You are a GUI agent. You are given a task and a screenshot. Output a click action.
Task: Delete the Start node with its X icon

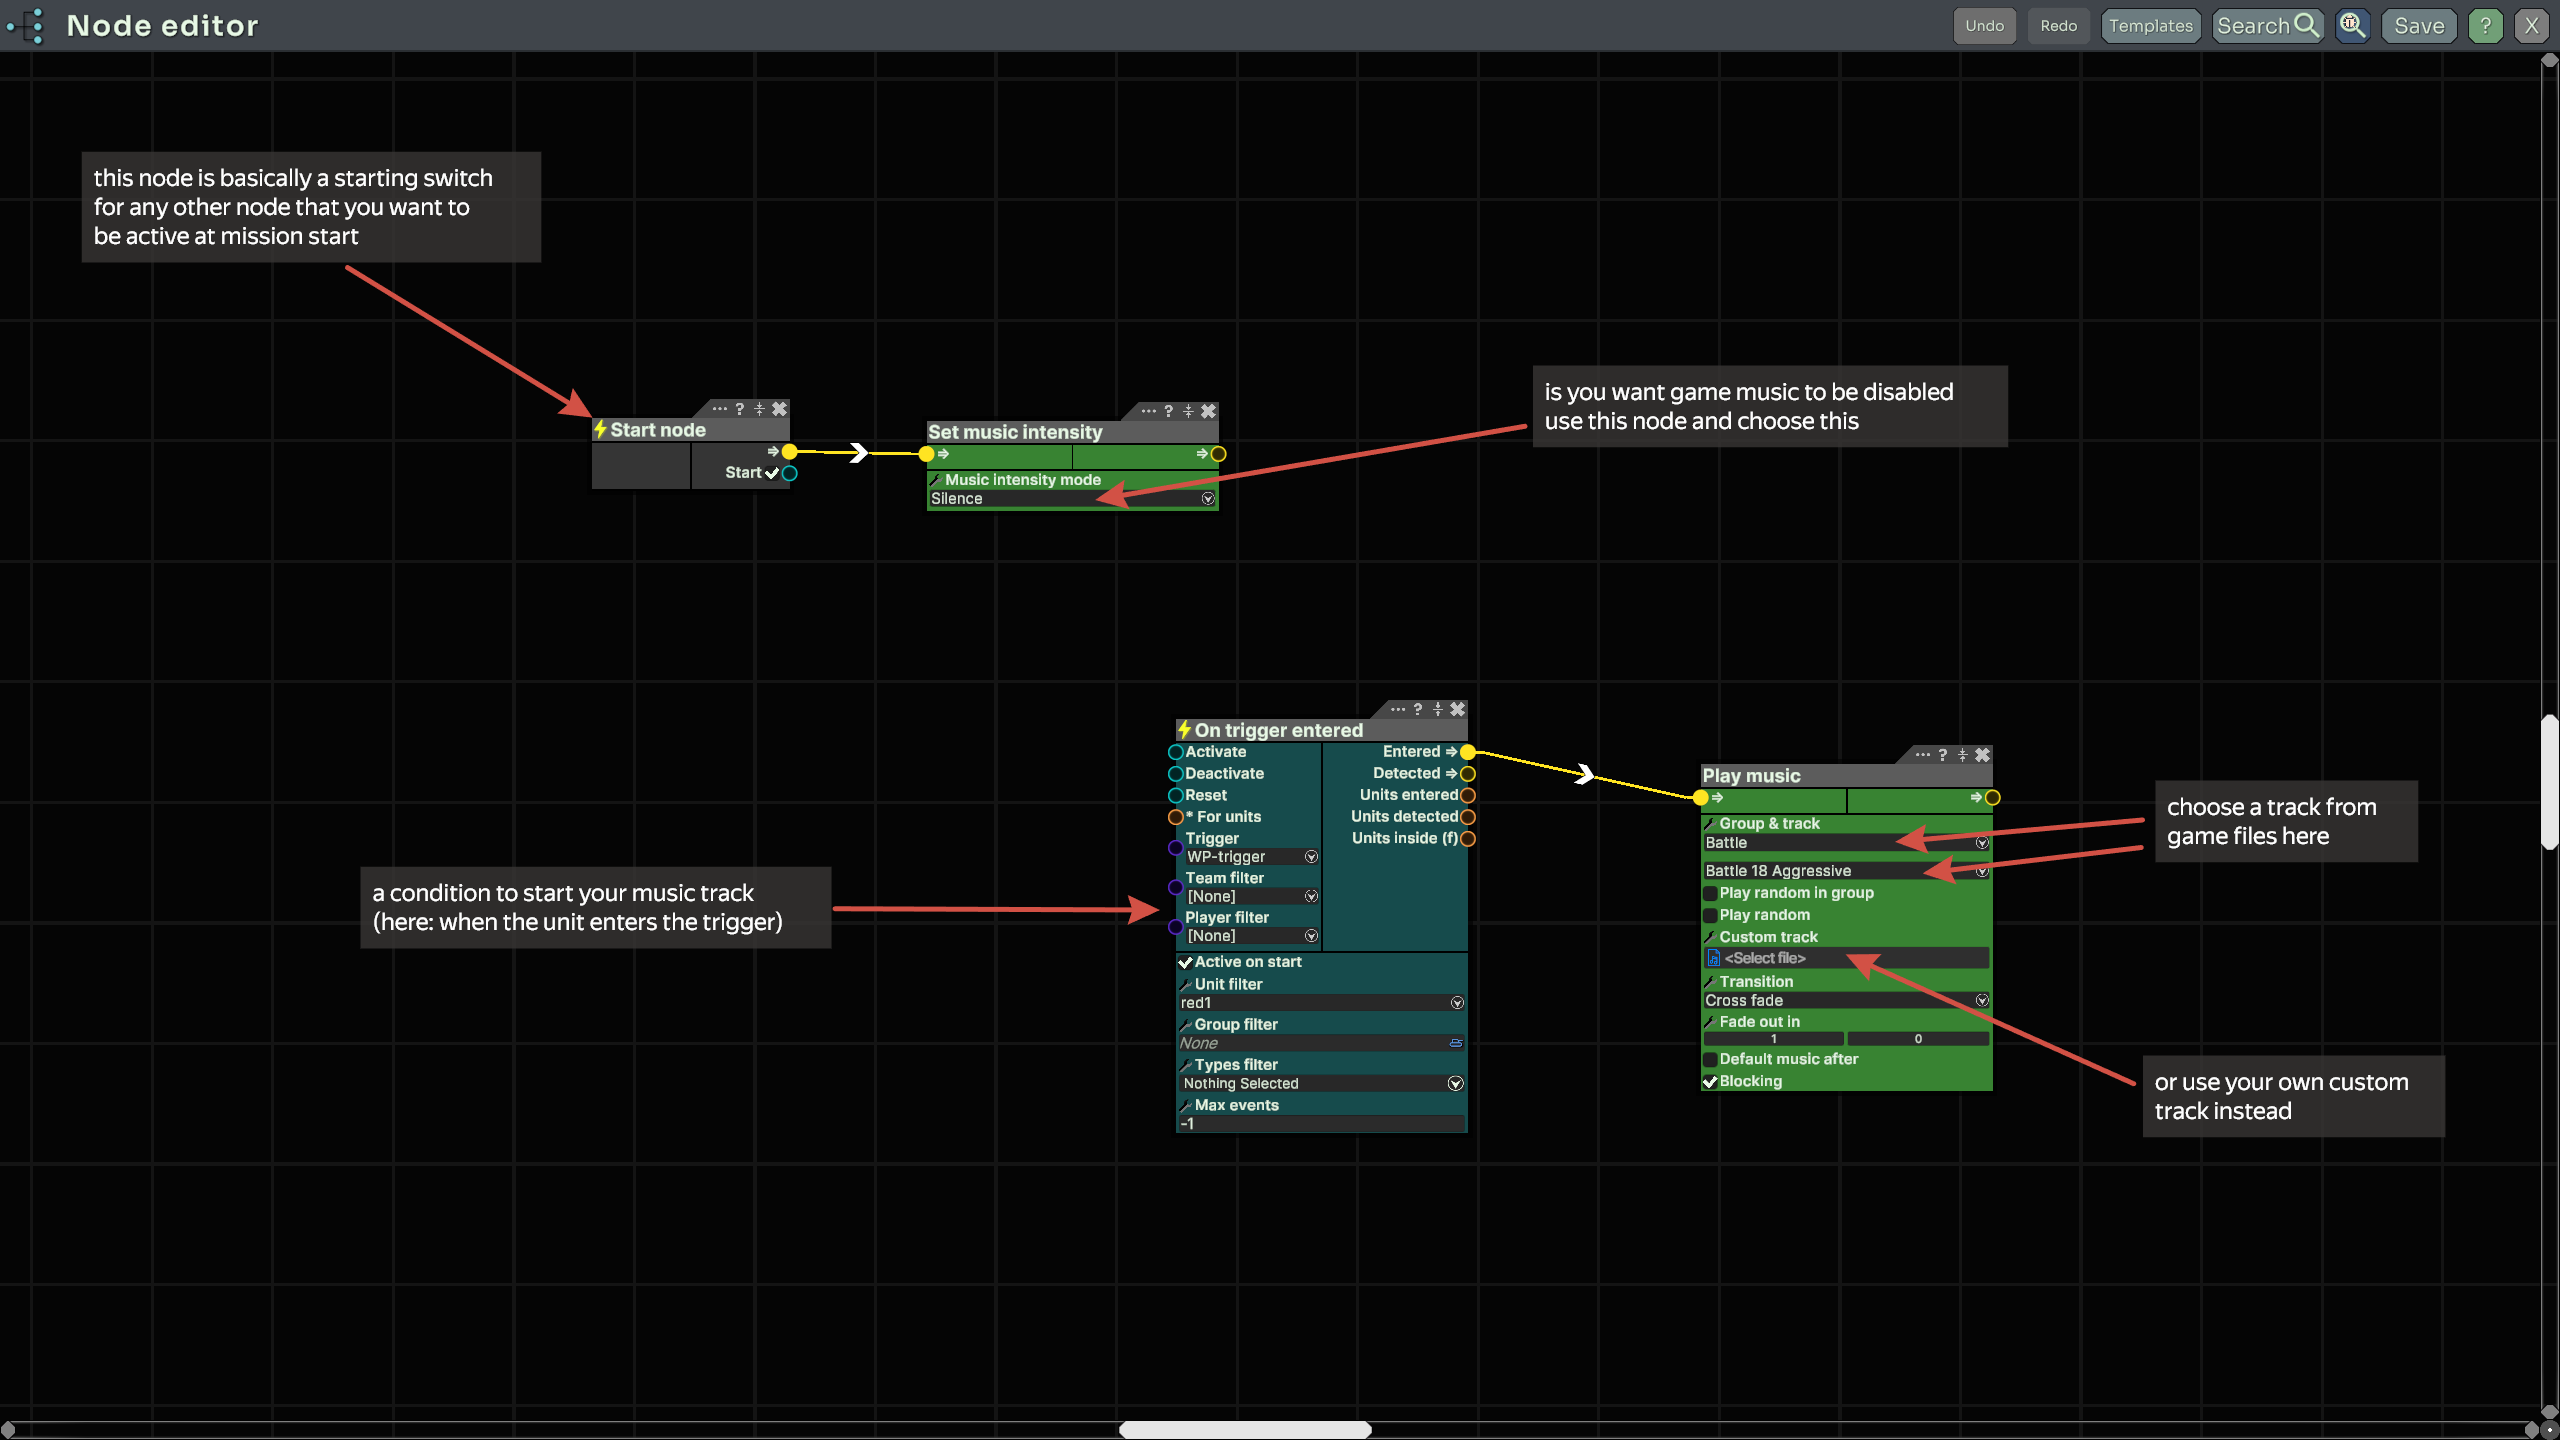tap(779, 409)
